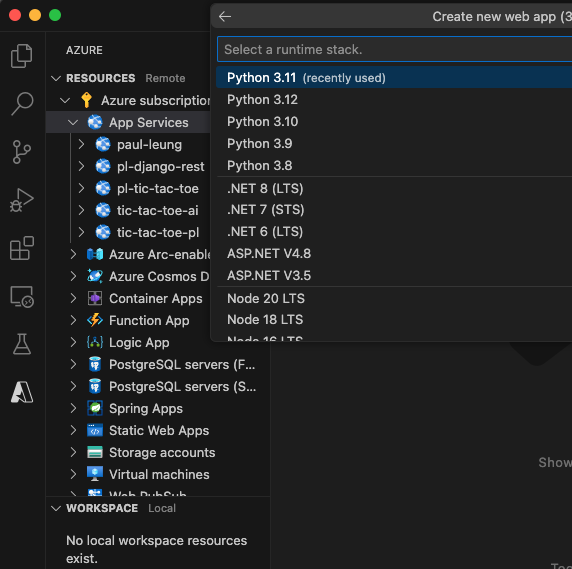Viewport: 572px width, 569px height.
Task: Open the Remote Explorer icon
Action: tap(22, 296)
